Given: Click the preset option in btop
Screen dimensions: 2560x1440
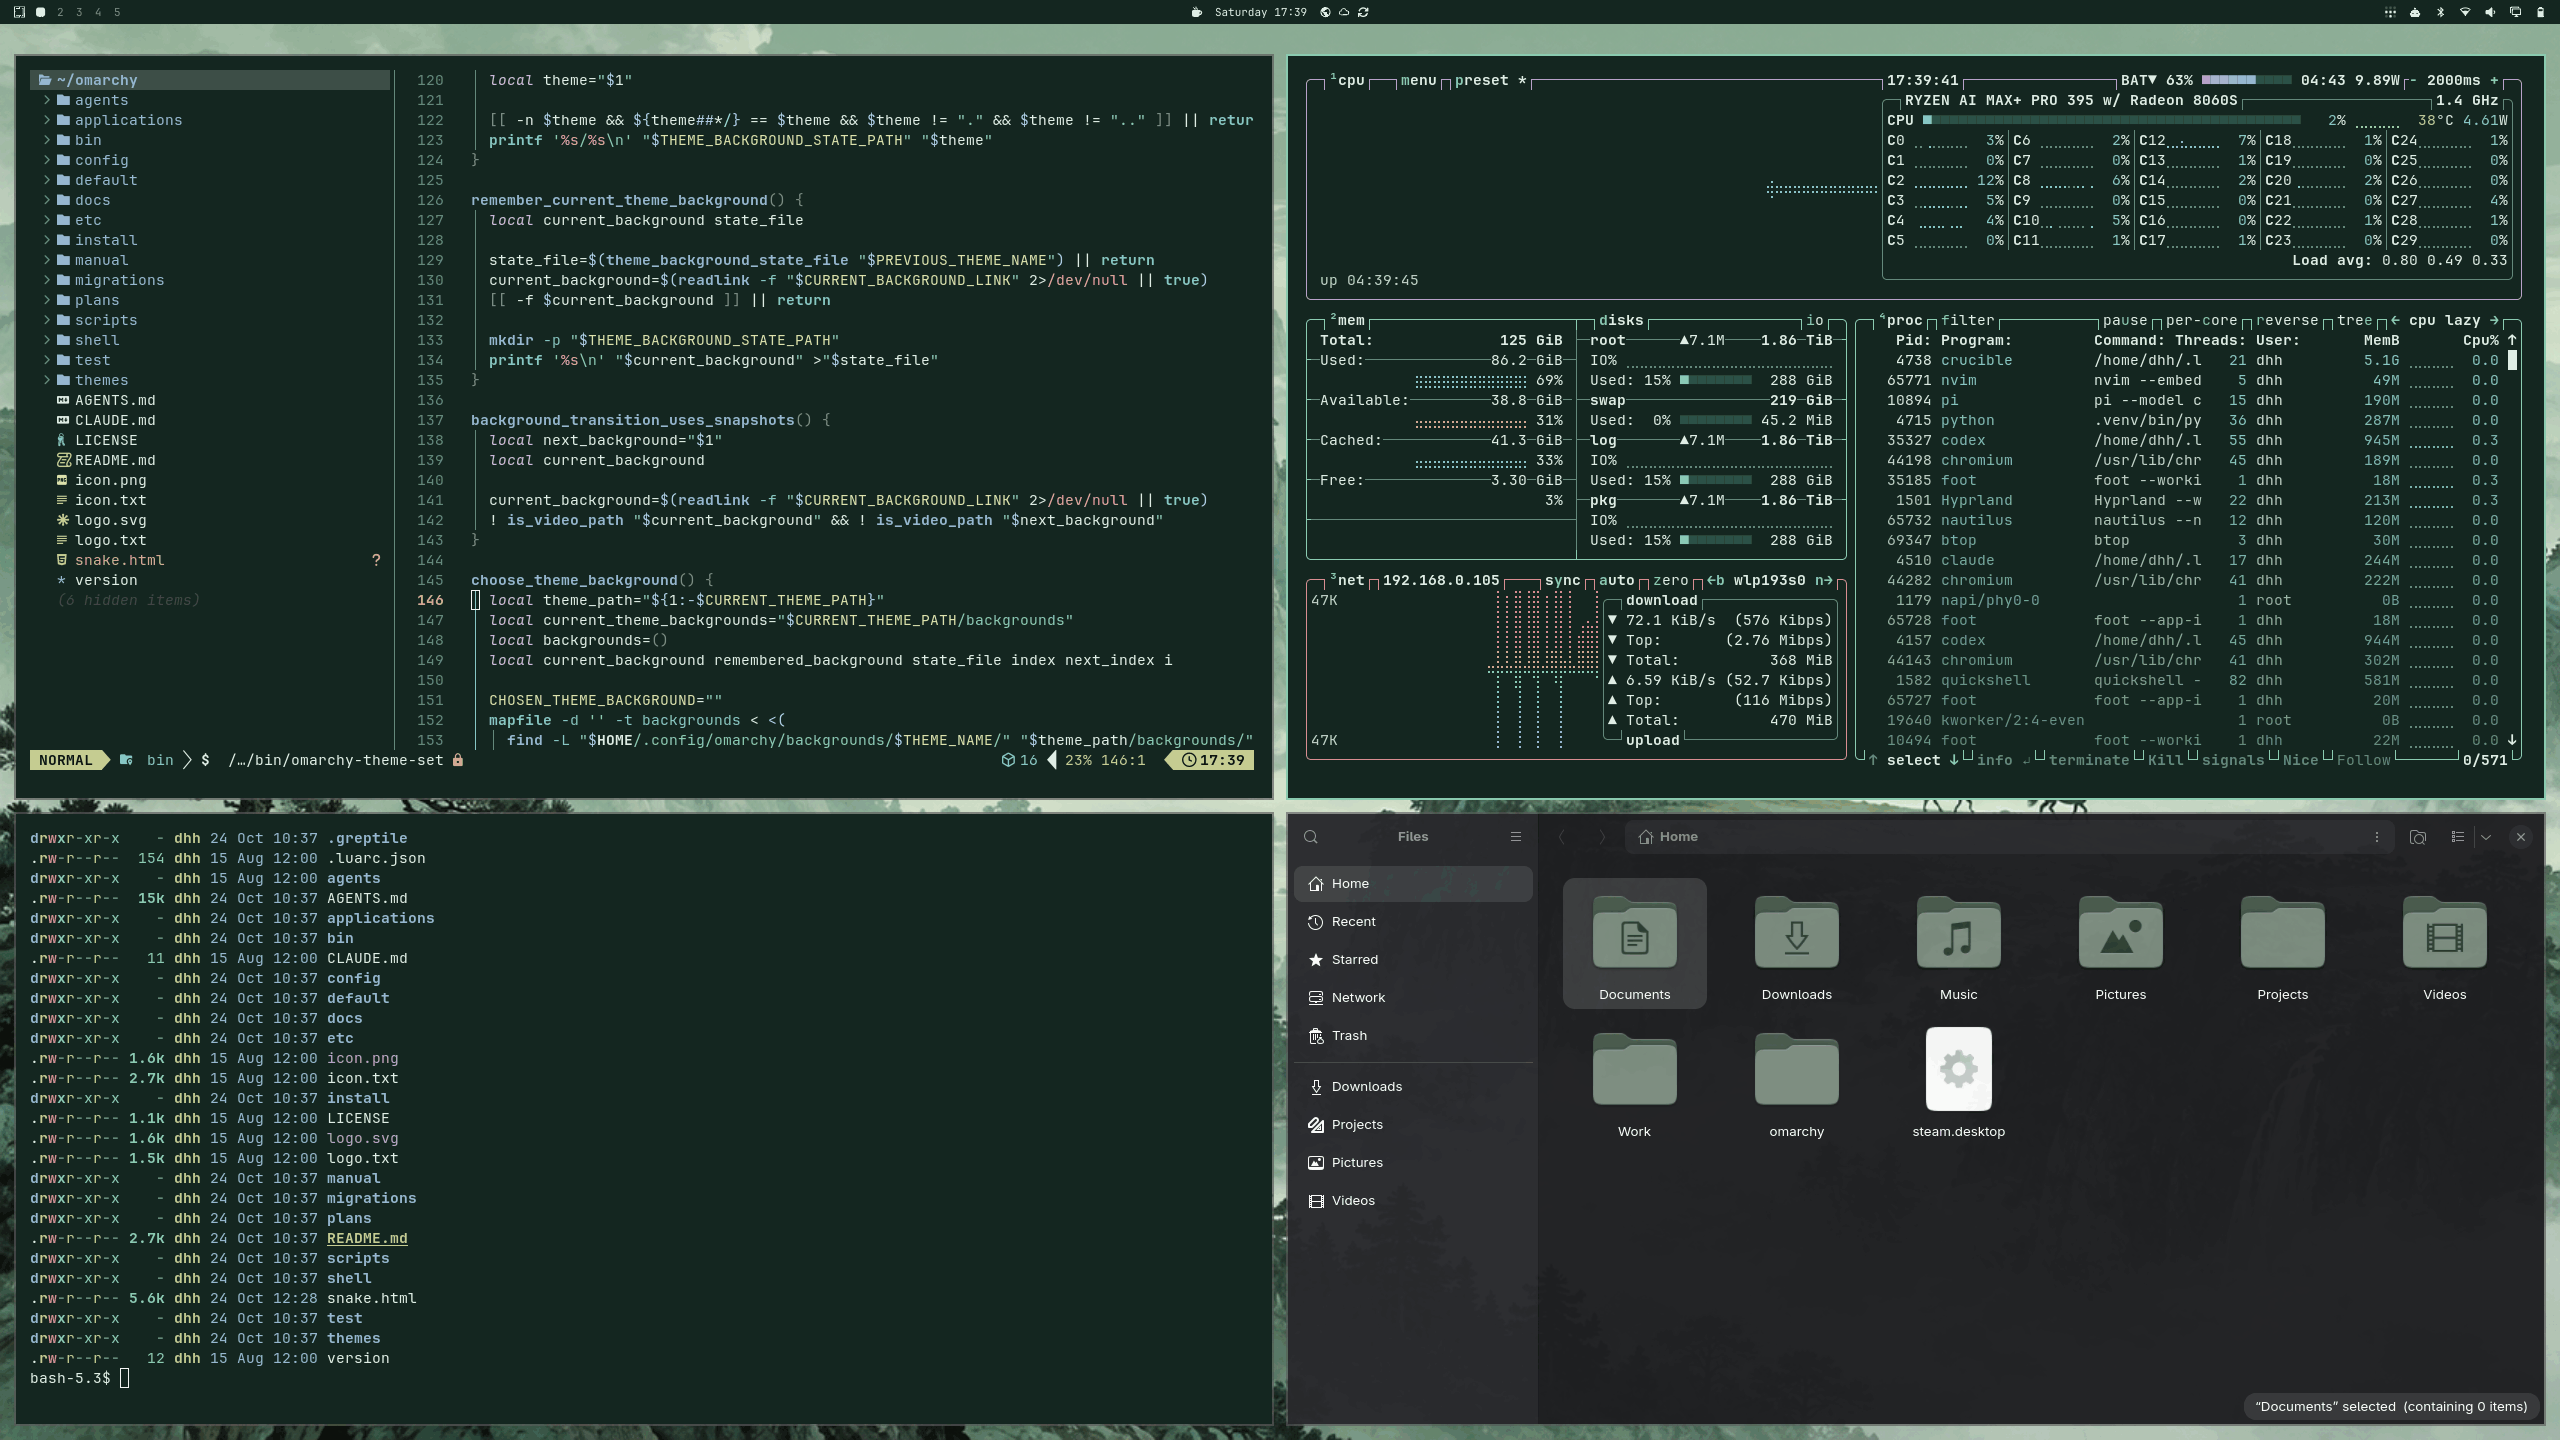Looking at the screenshot, I should [1491, 80].
